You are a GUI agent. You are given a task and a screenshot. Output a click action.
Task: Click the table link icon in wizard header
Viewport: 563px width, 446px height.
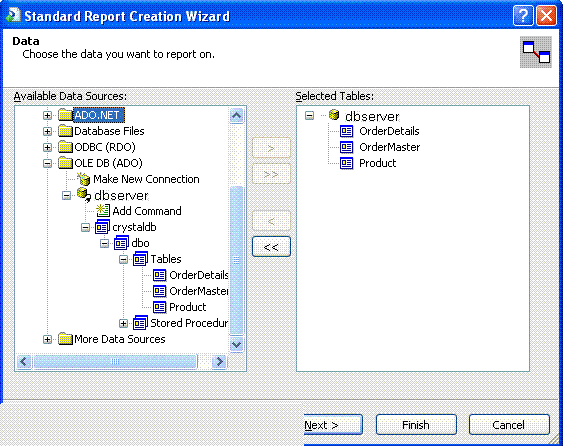point(536,52)
